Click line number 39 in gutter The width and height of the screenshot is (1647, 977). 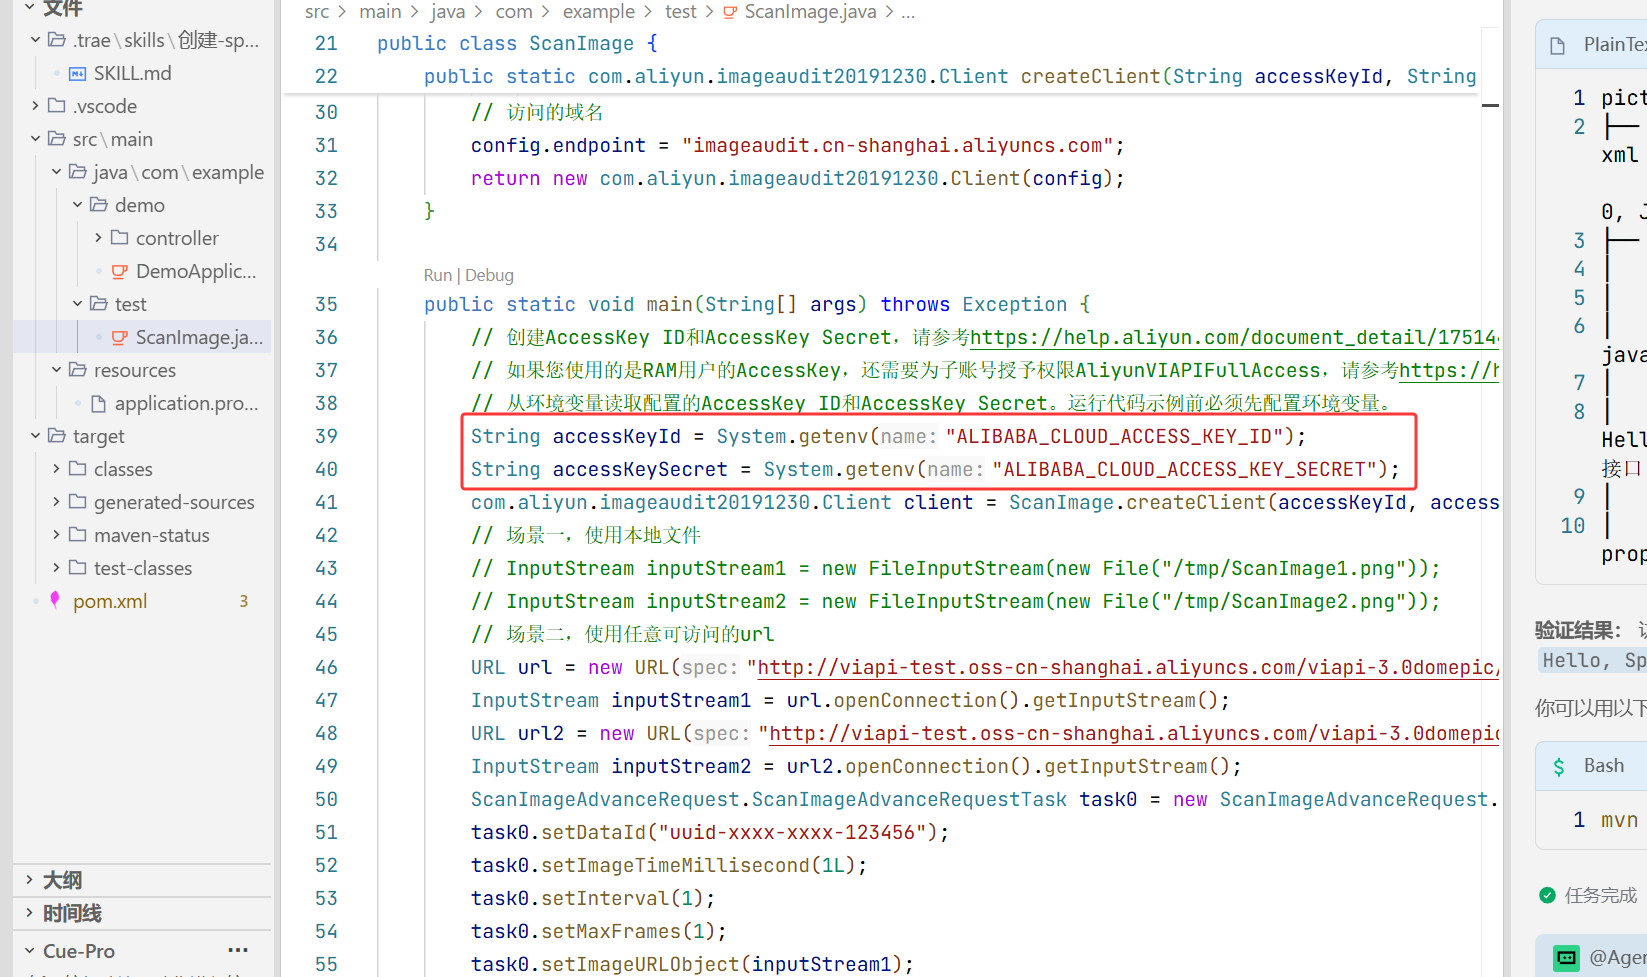326,437
